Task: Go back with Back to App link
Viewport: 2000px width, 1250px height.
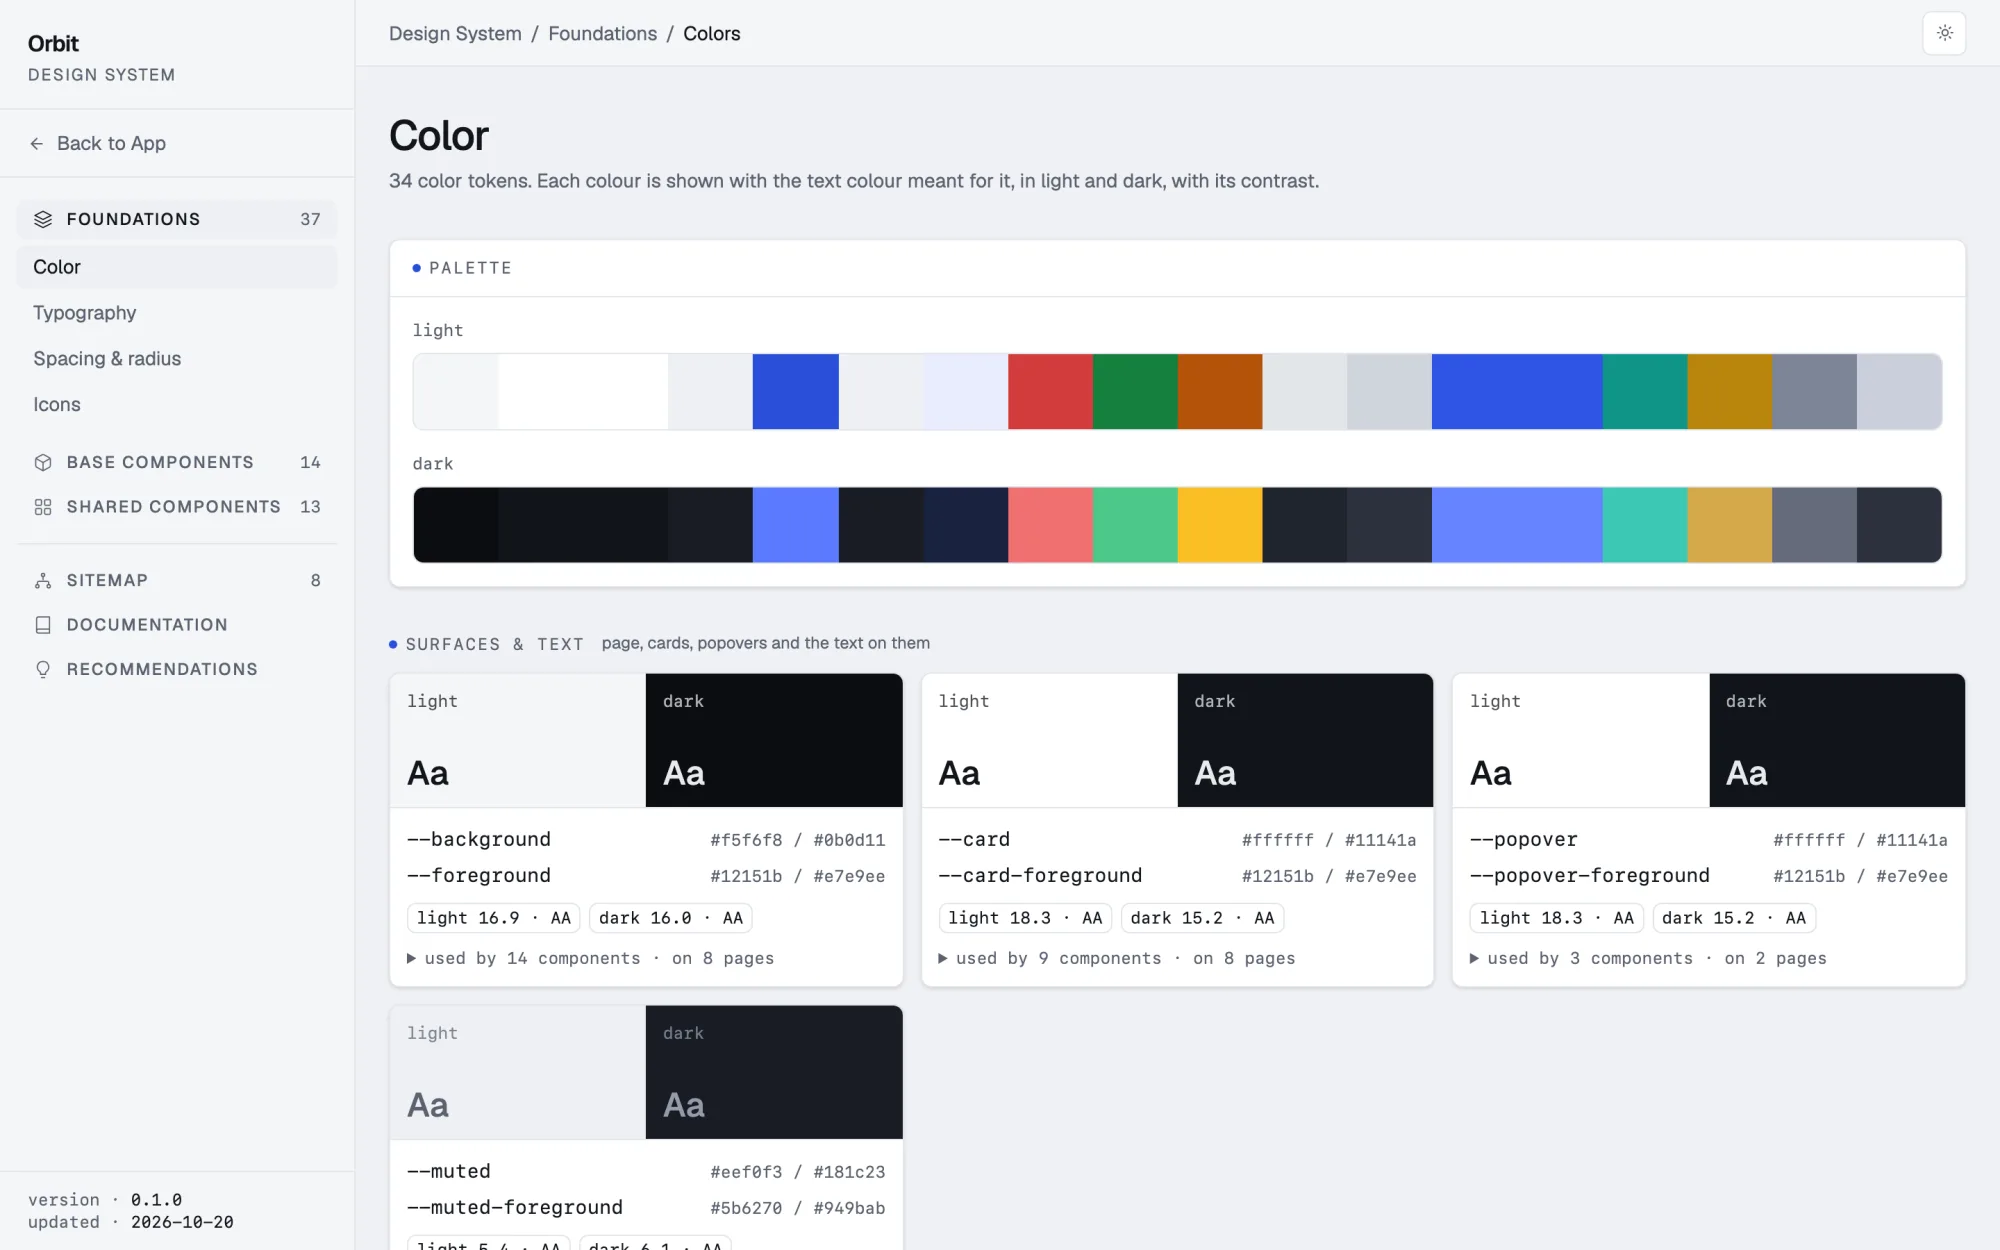Action: [x=98, y=144]
